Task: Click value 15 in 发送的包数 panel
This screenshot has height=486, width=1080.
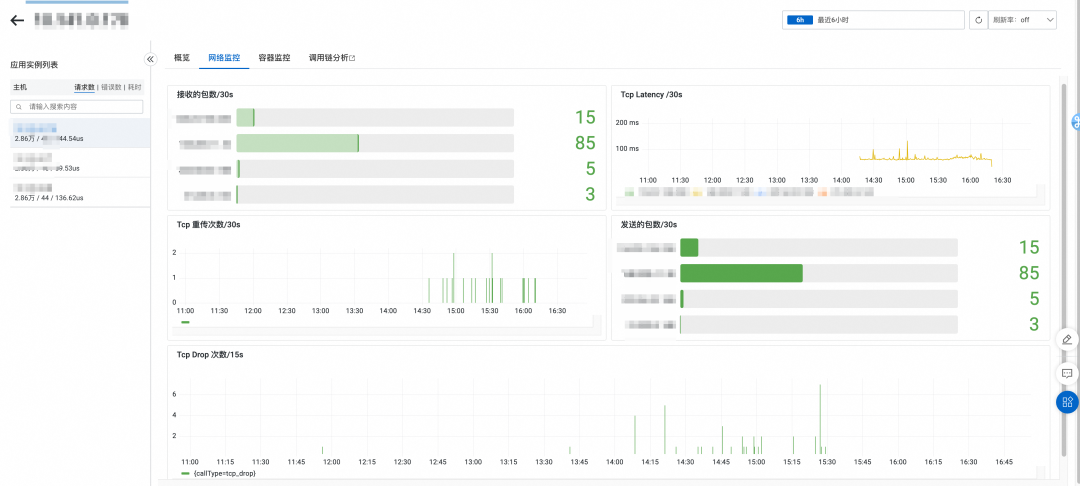Action: coord(1029,248)
